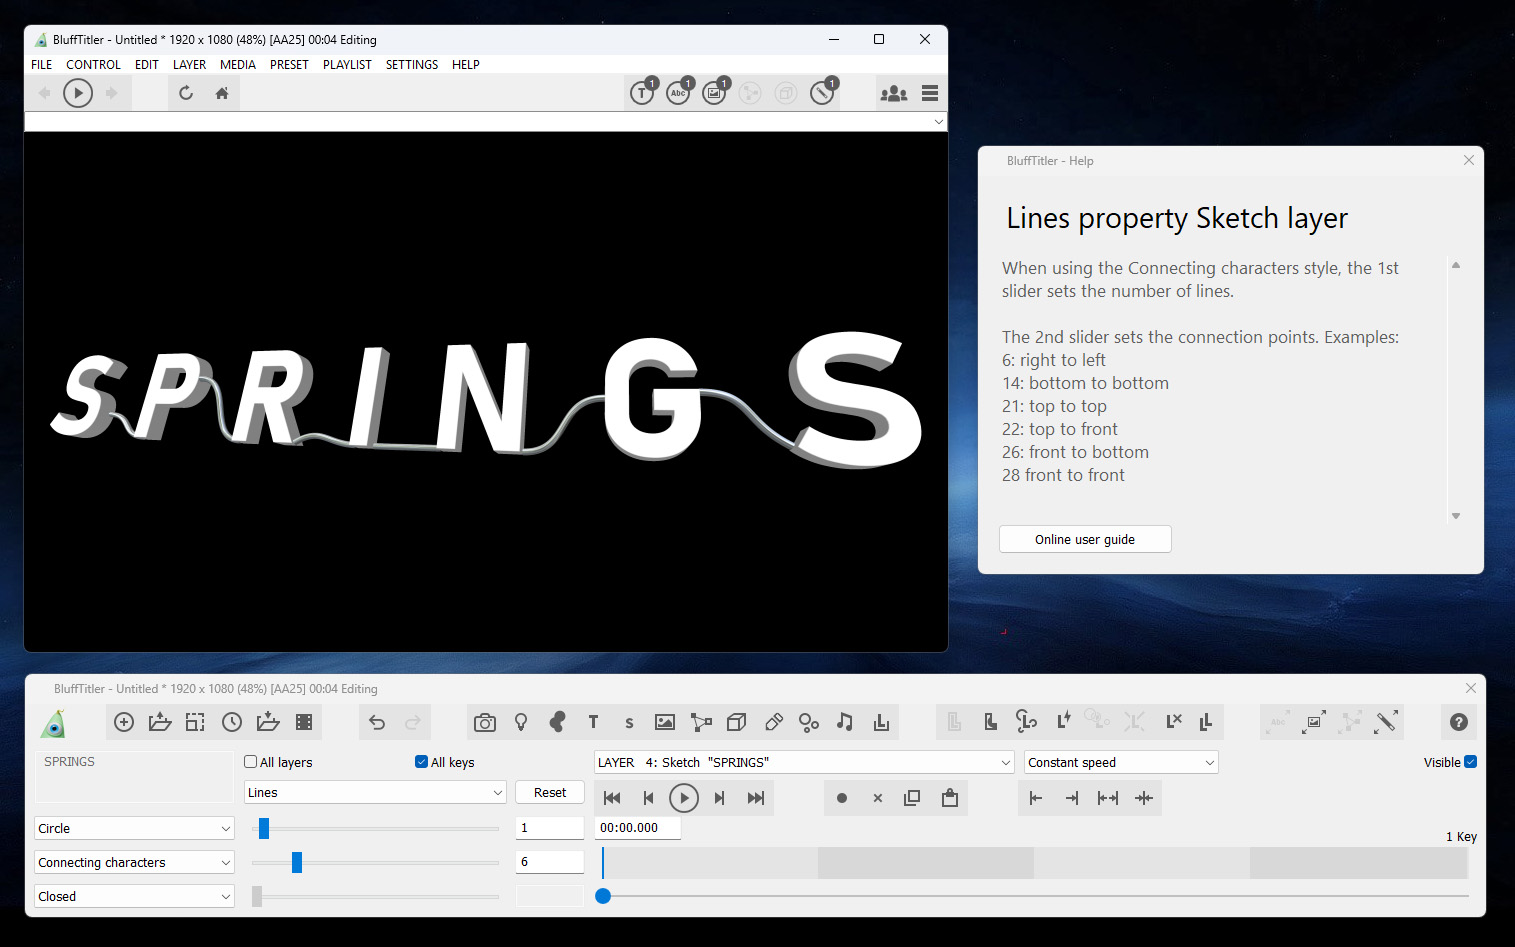This screenshot has height=947, width=1515.
Task: Close the BluffTitler Help window
Action: [1469, 160]
